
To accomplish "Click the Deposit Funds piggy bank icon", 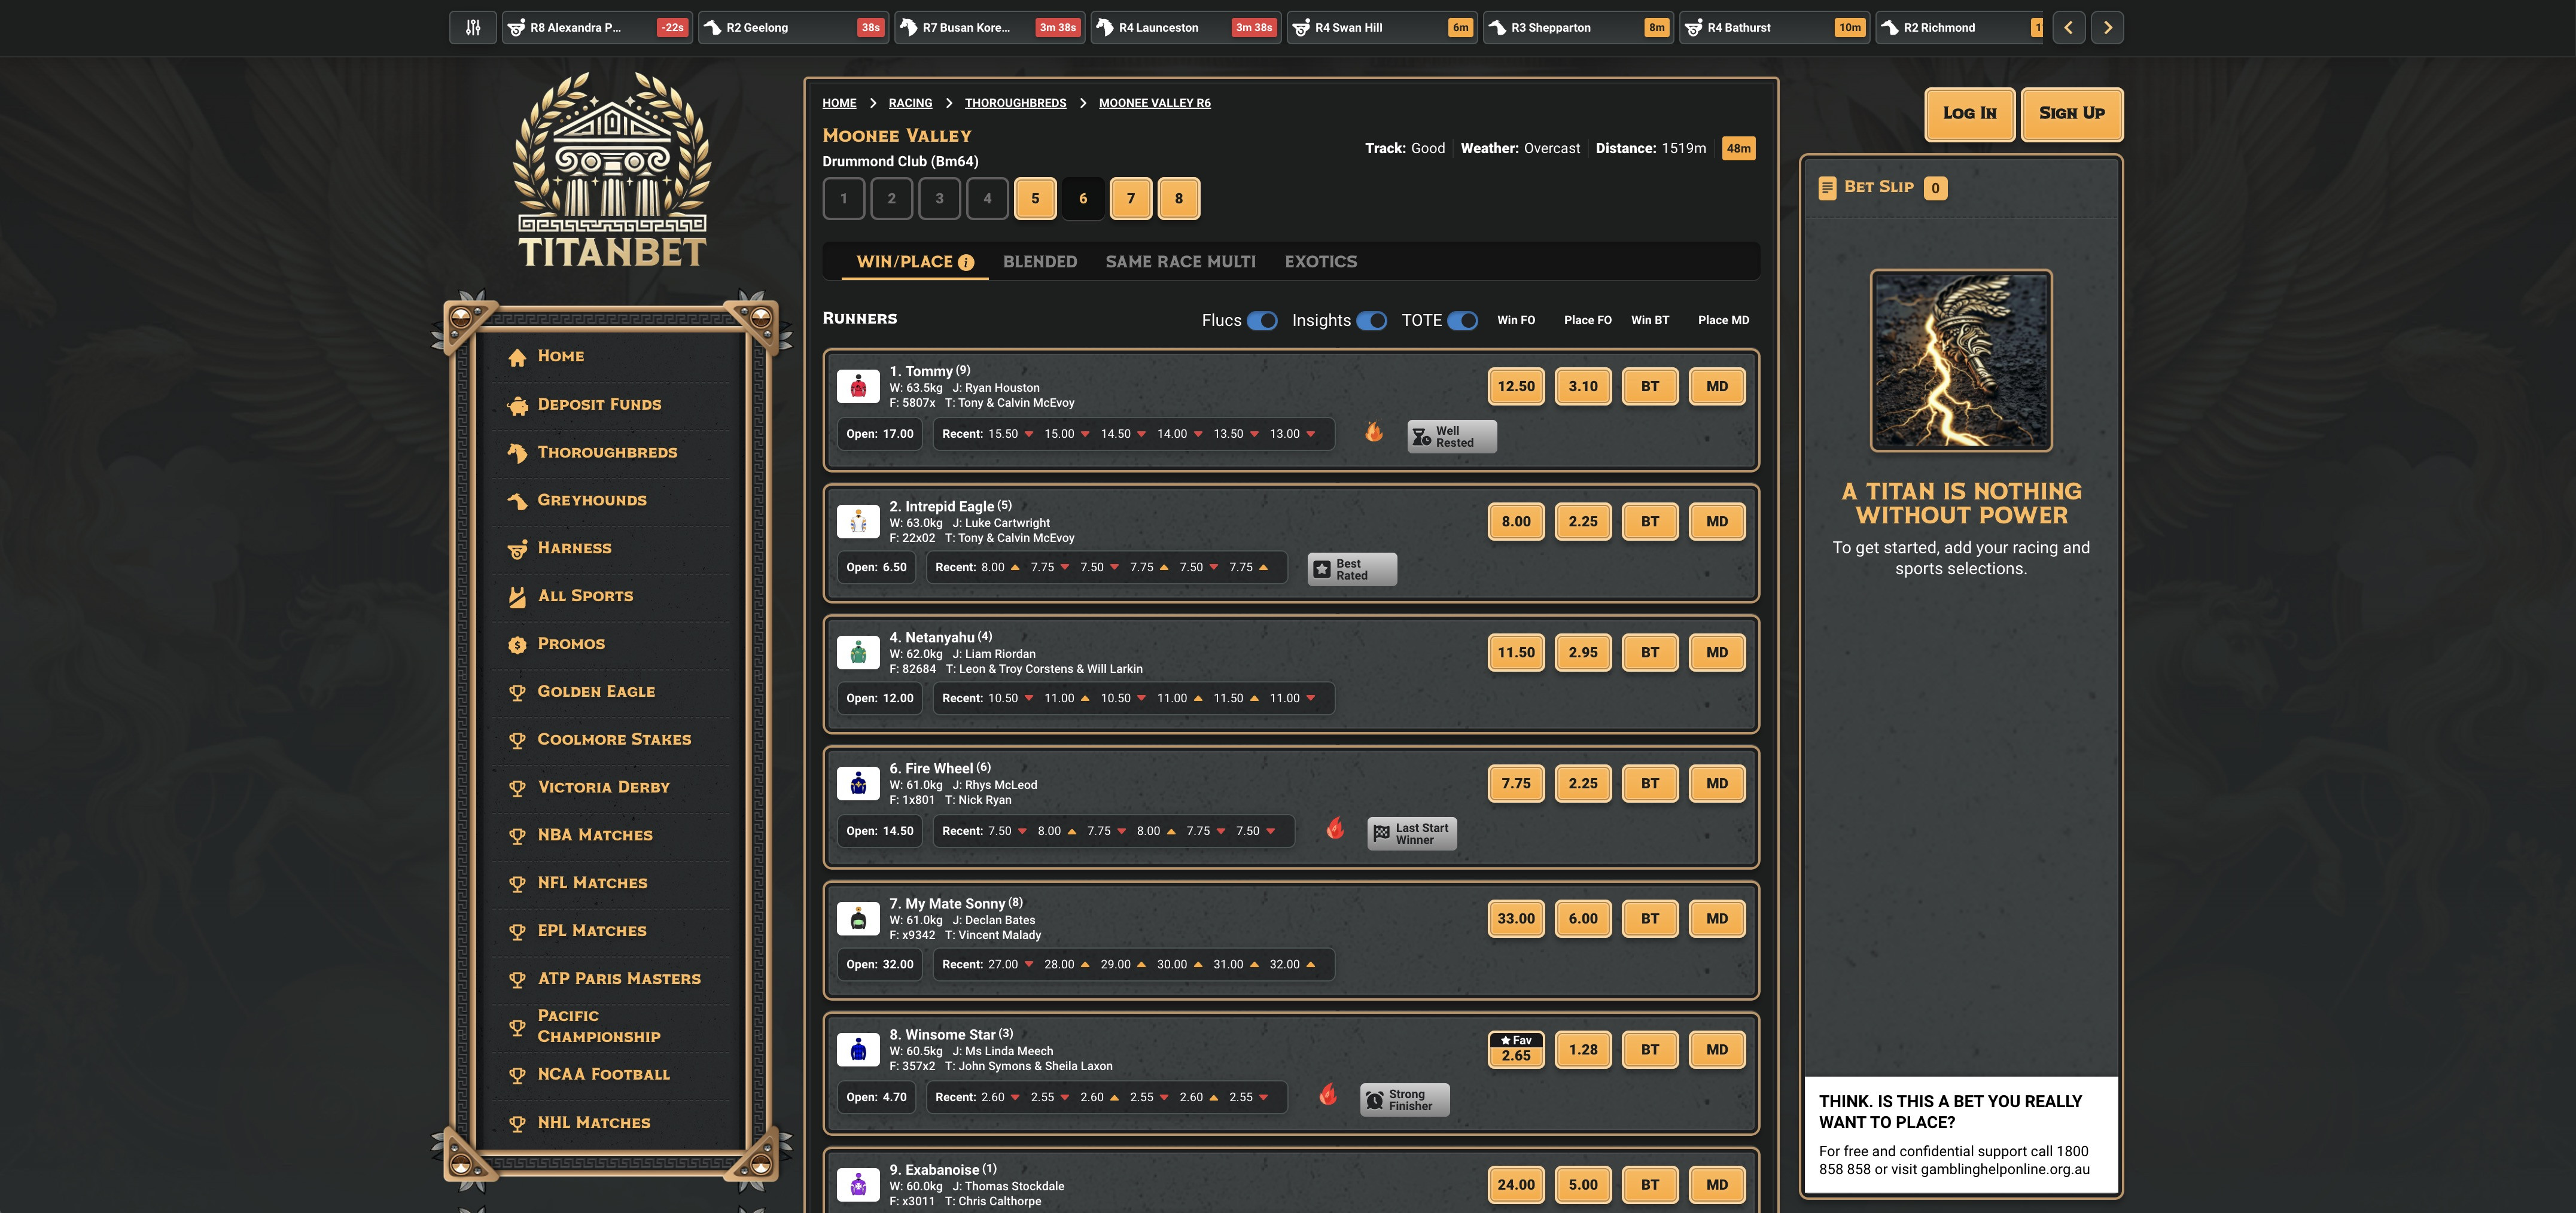I will point(517,405).
